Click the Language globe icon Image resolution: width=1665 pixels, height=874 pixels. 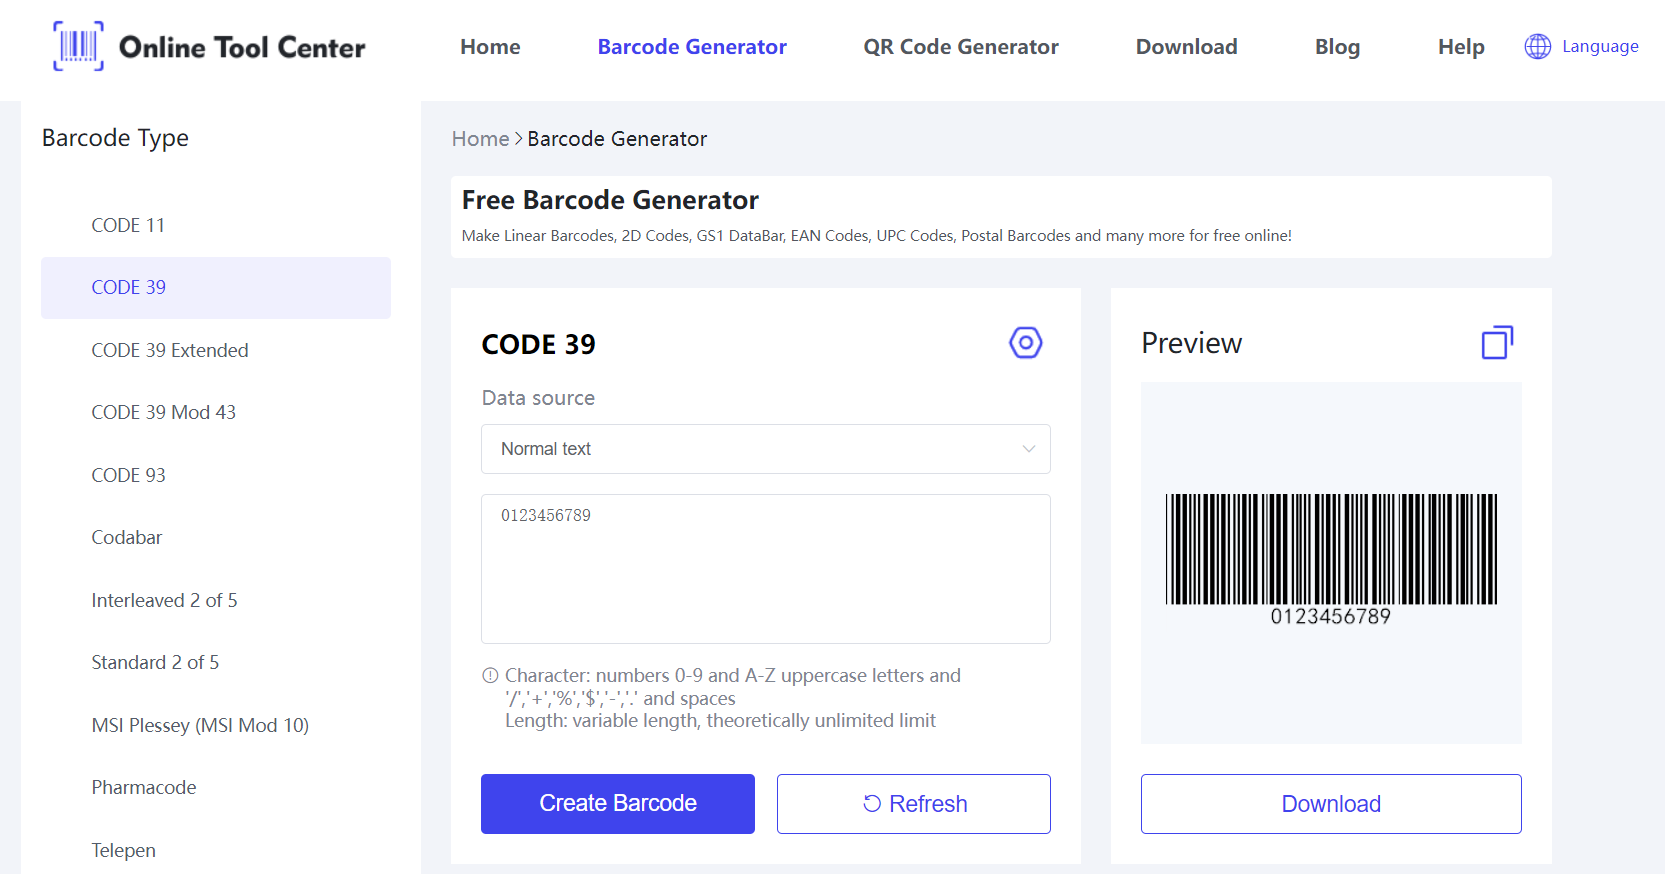click(1537, 46)
